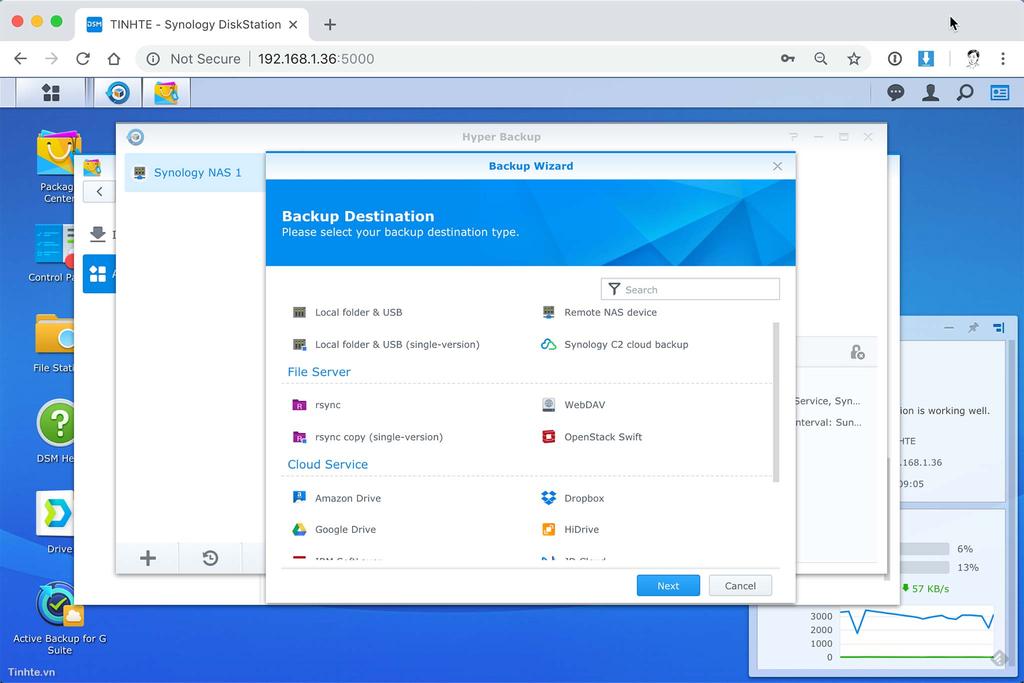Focus the destination Search field
The image size is (1024, 683).
[690, 289]
